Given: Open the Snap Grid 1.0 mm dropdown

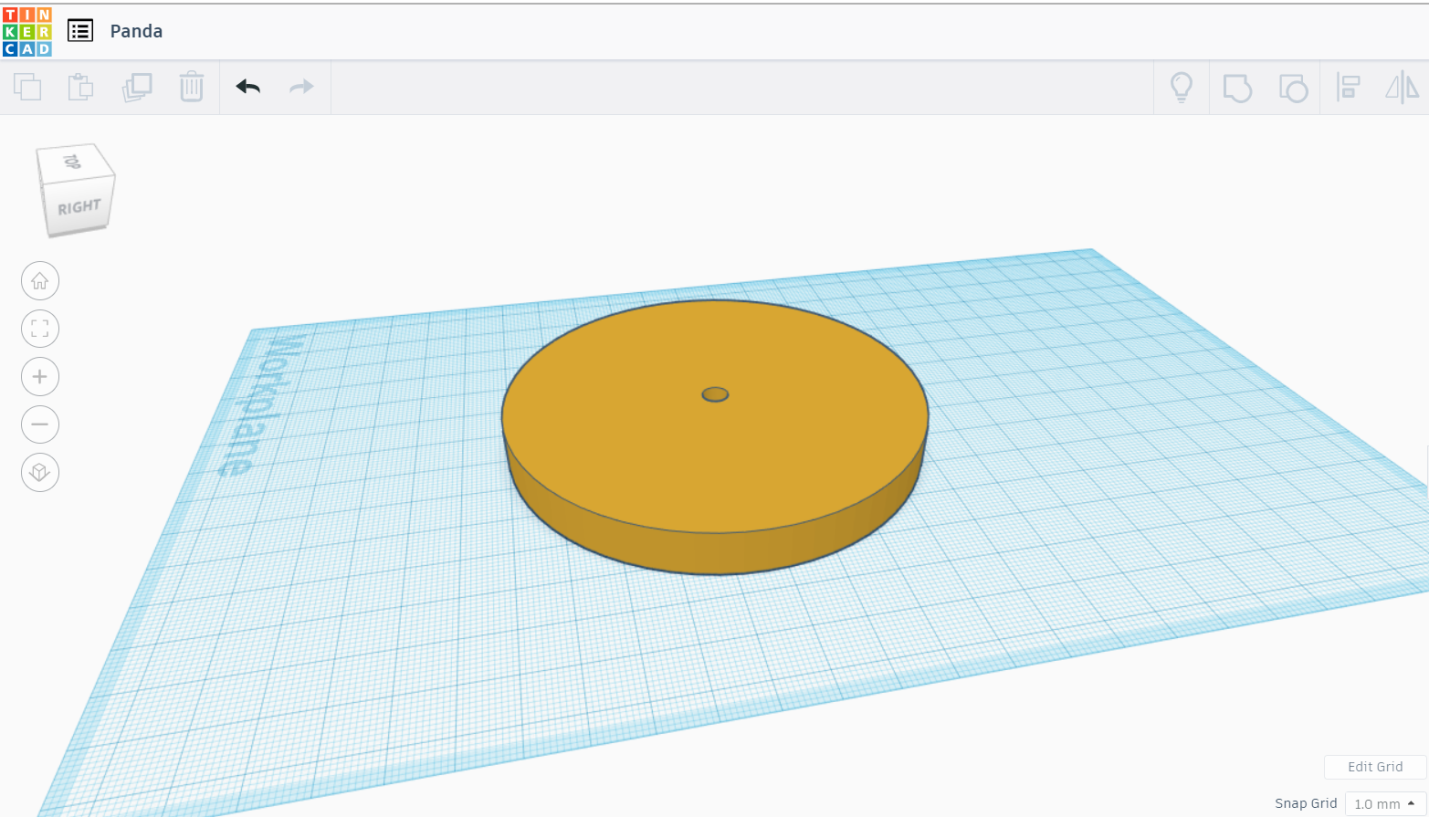Looking at the screenshot, I should [x=1386, y=804].
